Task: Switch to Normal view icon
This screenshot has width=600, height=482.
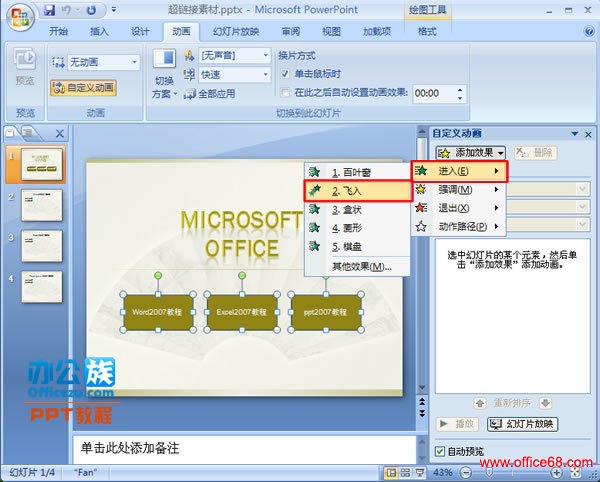Action: coord(391,473)
